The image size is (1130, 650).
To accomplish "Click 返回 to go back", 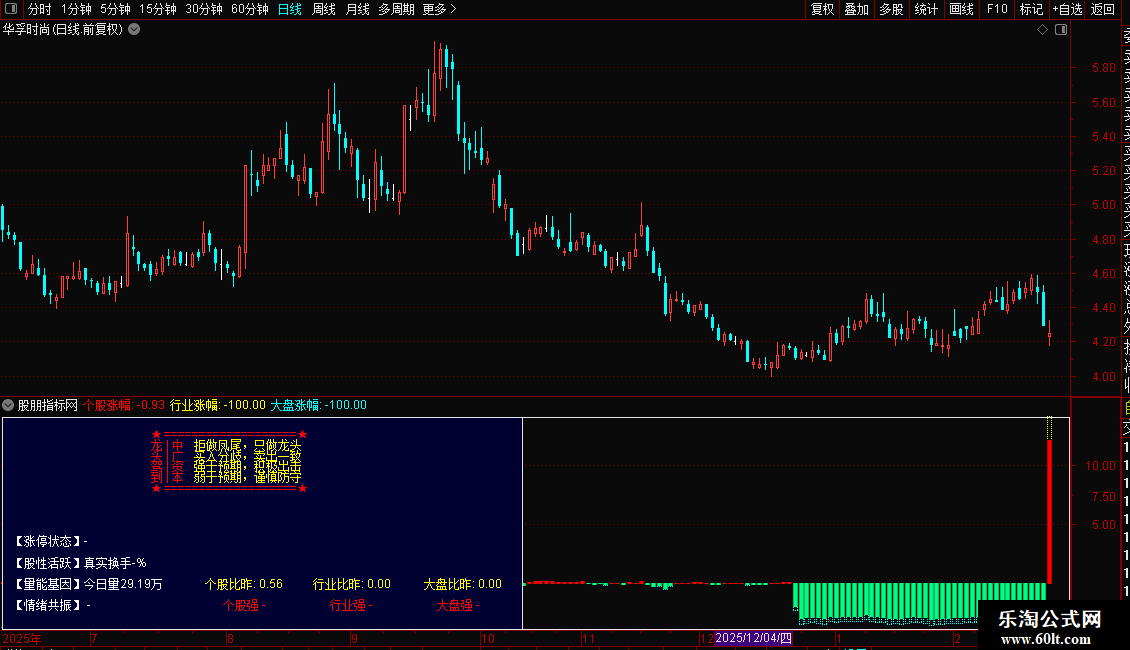I will pos(1103,9).
